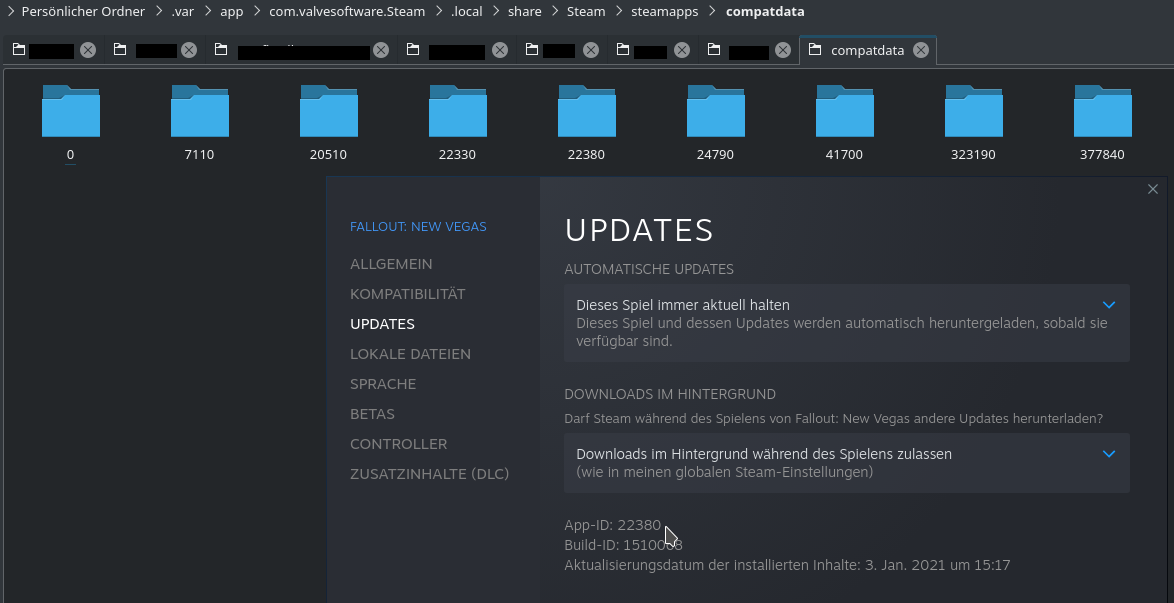Click the Aktualisierungsdatum line

(x=787, y=565)
